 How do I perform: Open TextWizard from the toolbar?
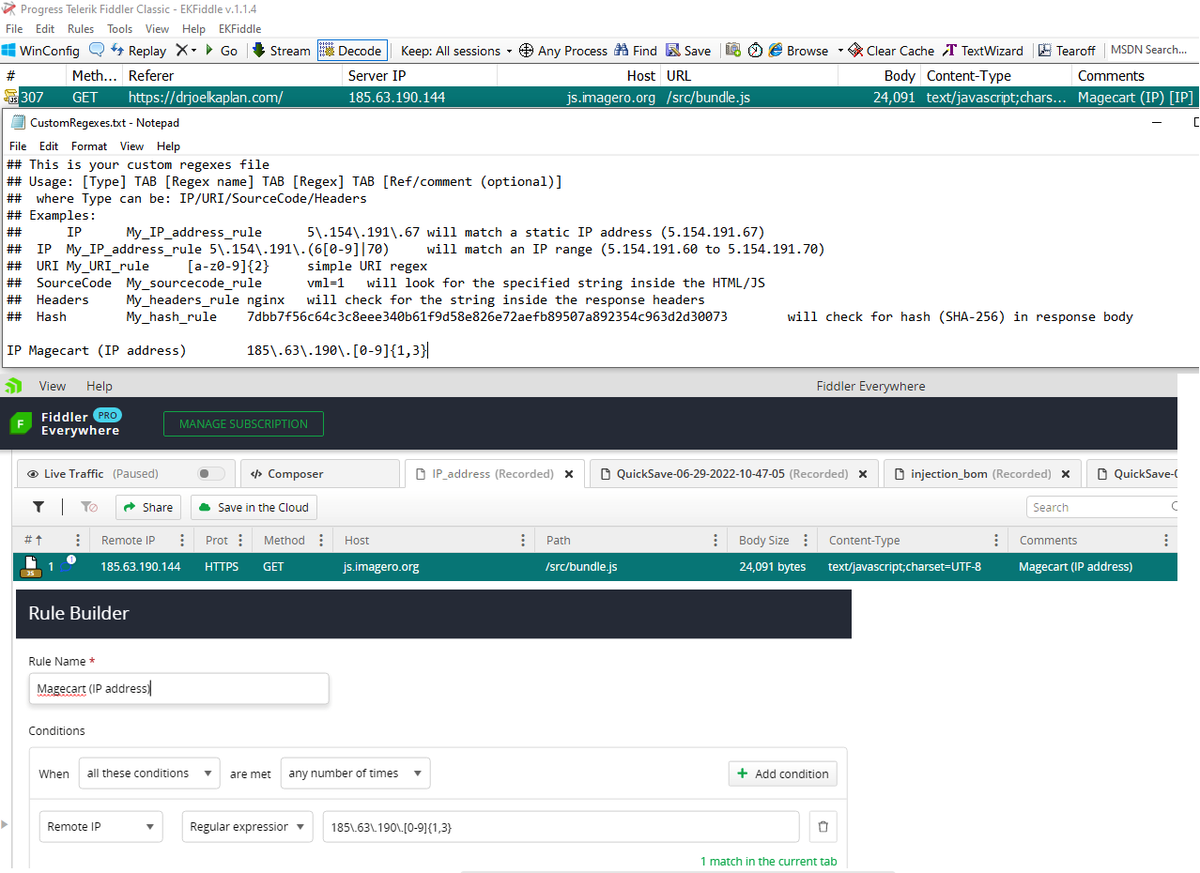[984, 50]
